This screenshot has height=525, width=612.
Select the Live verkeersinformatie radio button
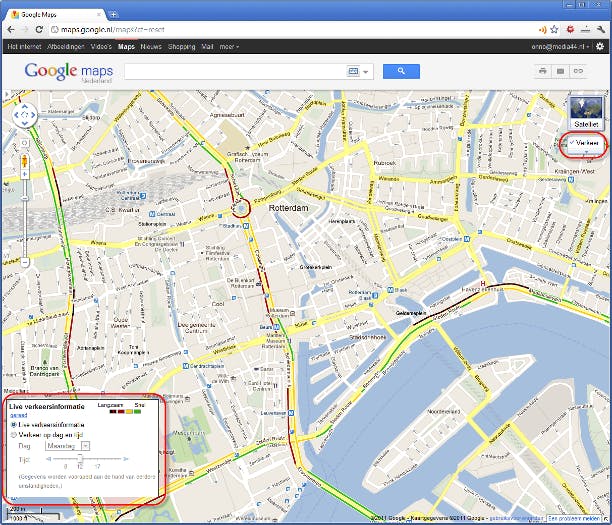tap(13, 424)
